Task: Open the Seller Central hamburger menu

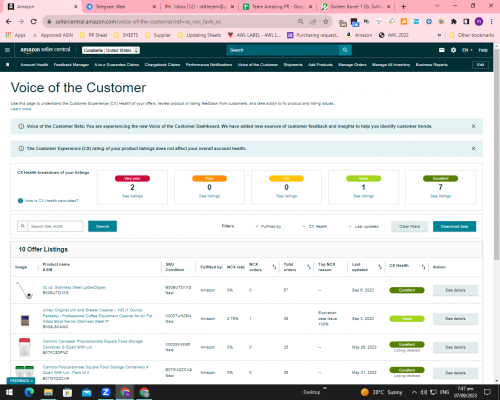Action: click(x=7, y=50)
